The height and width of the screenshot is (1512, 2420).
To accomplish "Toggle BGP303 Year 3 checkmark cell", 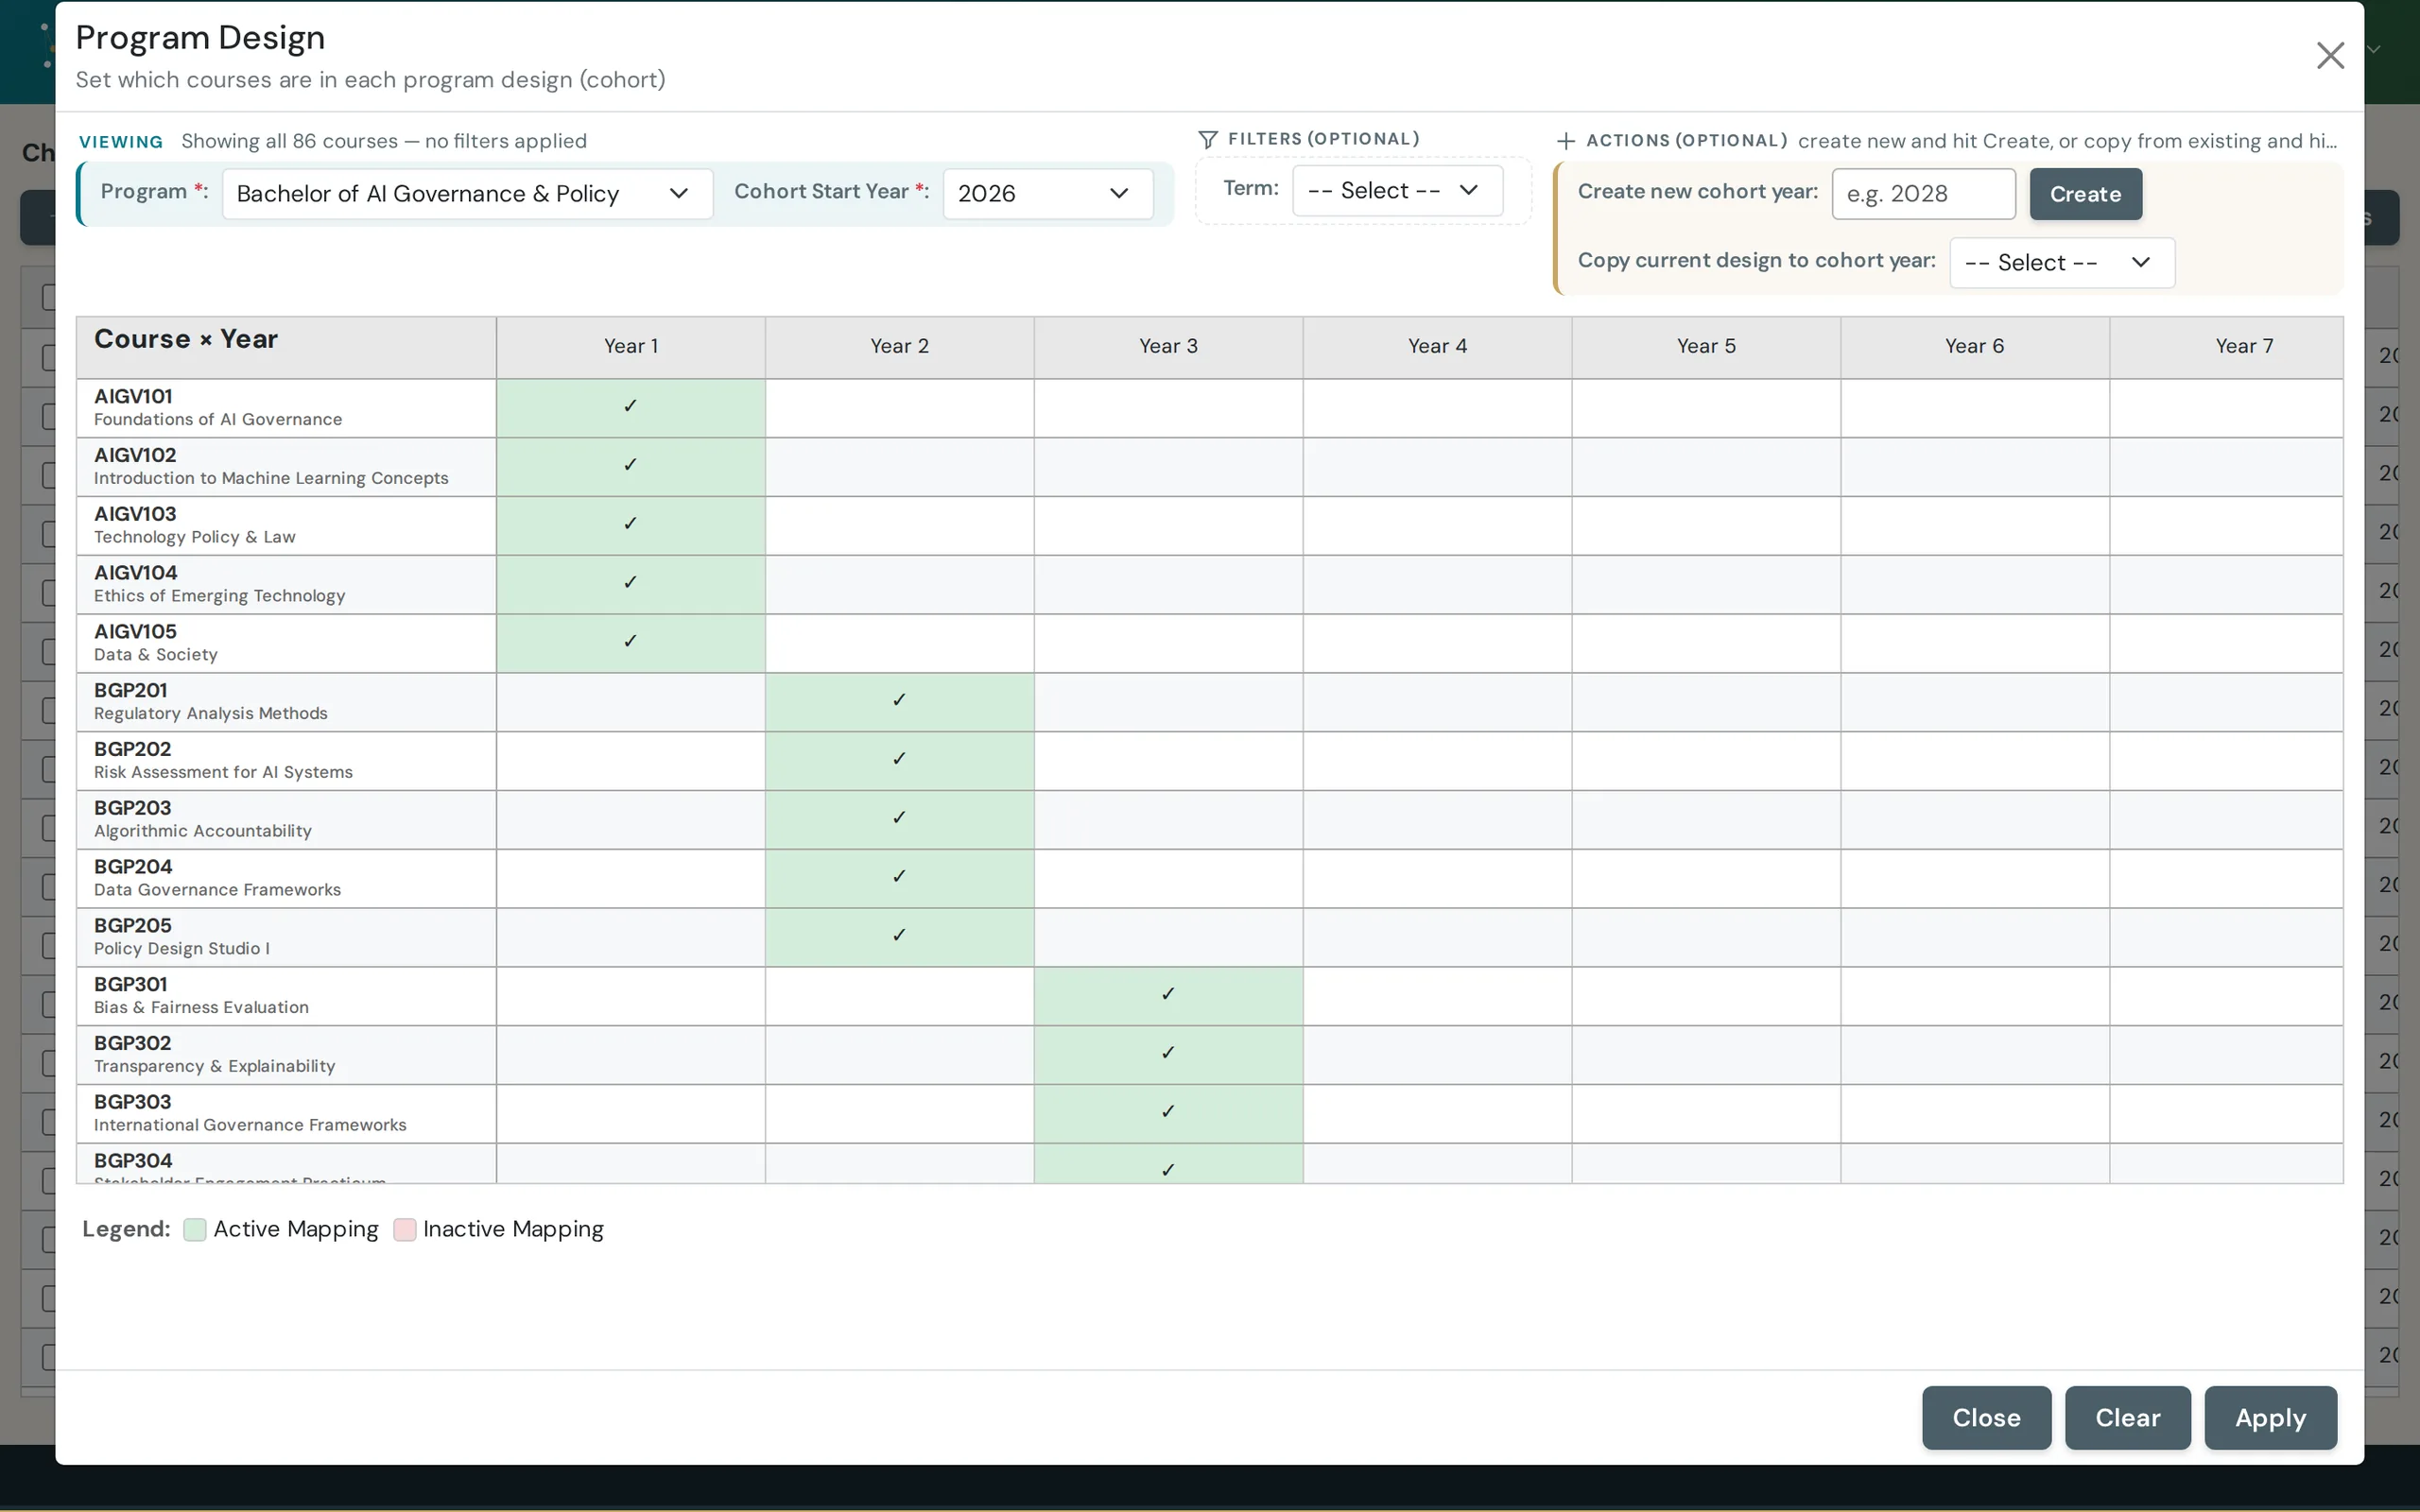I will 1169,1113.
